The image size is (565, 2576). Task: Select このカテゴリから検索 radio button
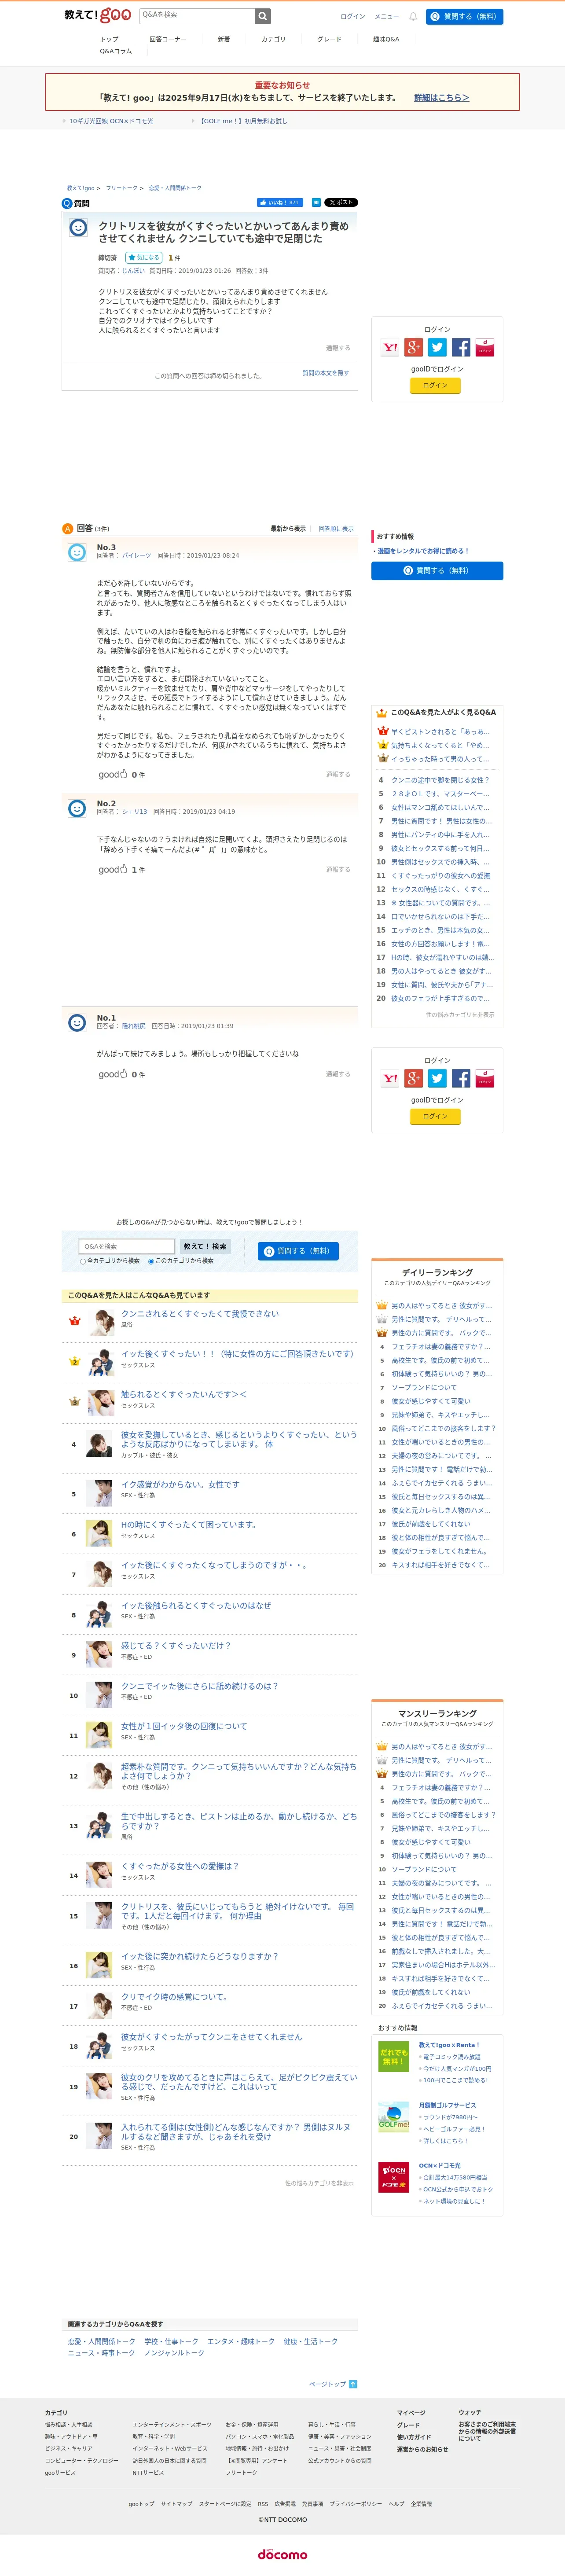coord(151,1261)
